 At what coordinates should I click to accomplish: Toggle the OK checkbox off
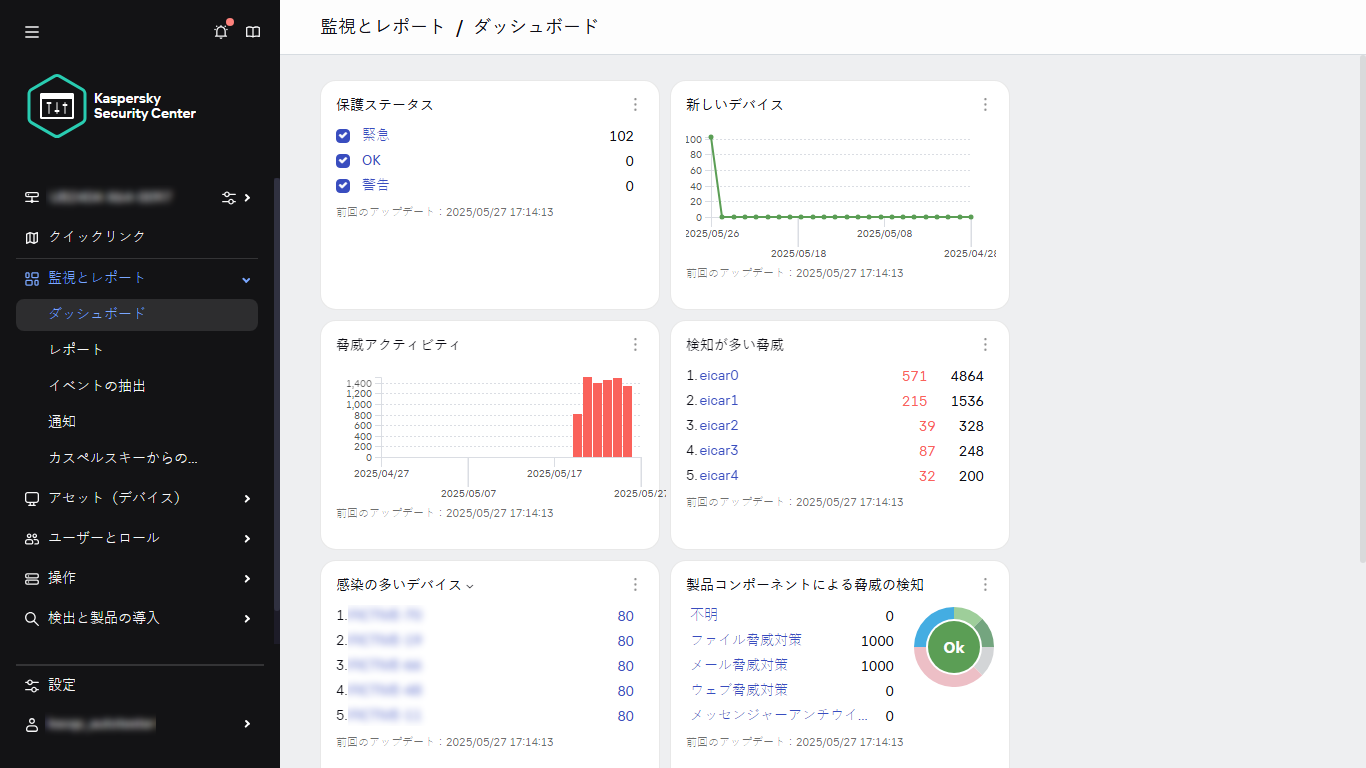(343, 160)
